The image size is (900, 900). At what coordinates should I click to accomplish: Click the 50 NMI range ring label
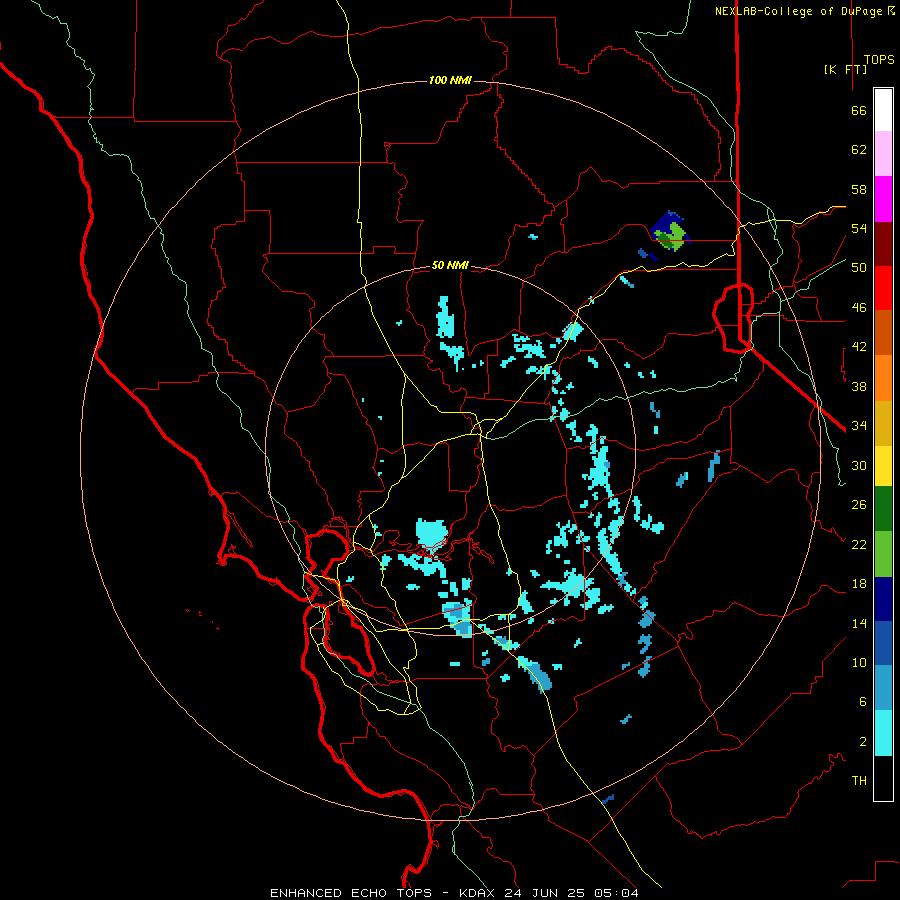(450, 265)
